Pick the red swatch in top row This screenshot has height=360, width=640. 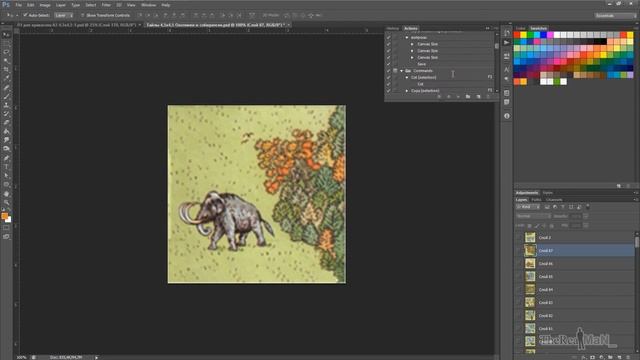(517, 35)
